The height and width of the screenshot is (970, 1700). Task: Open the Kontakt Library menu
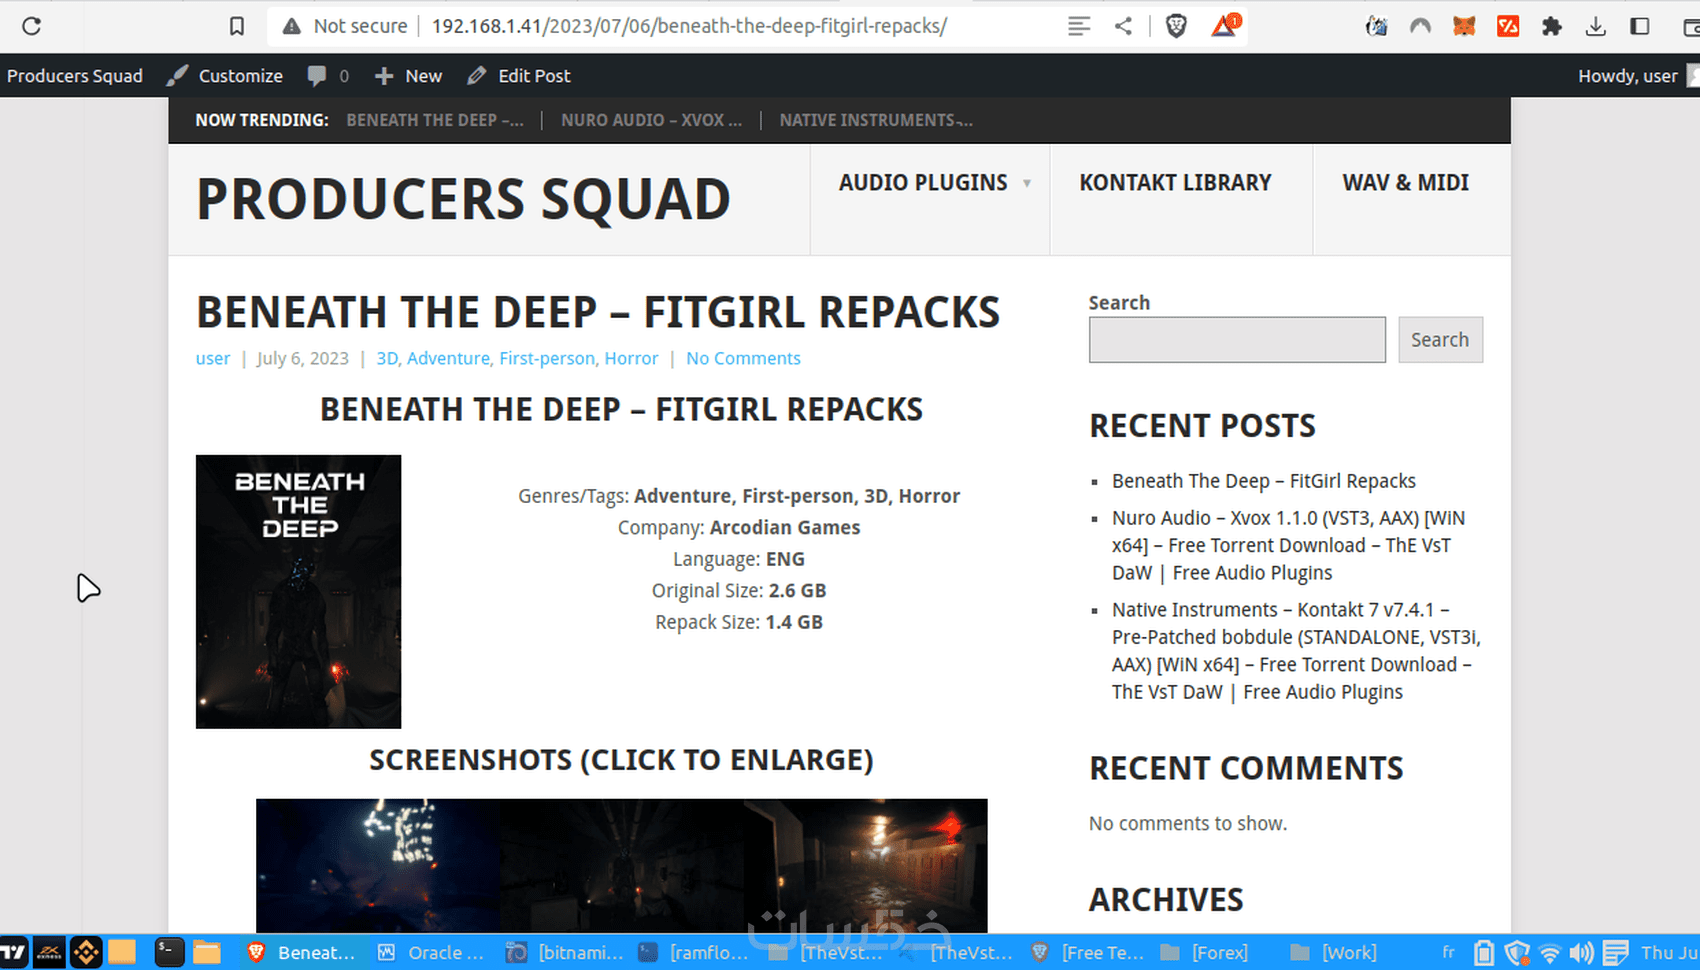click(1175, 183)
